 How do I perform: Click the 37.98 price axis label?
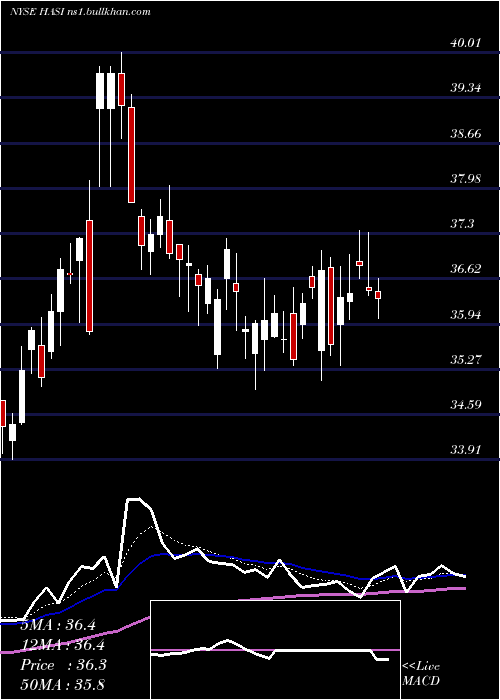466,179
